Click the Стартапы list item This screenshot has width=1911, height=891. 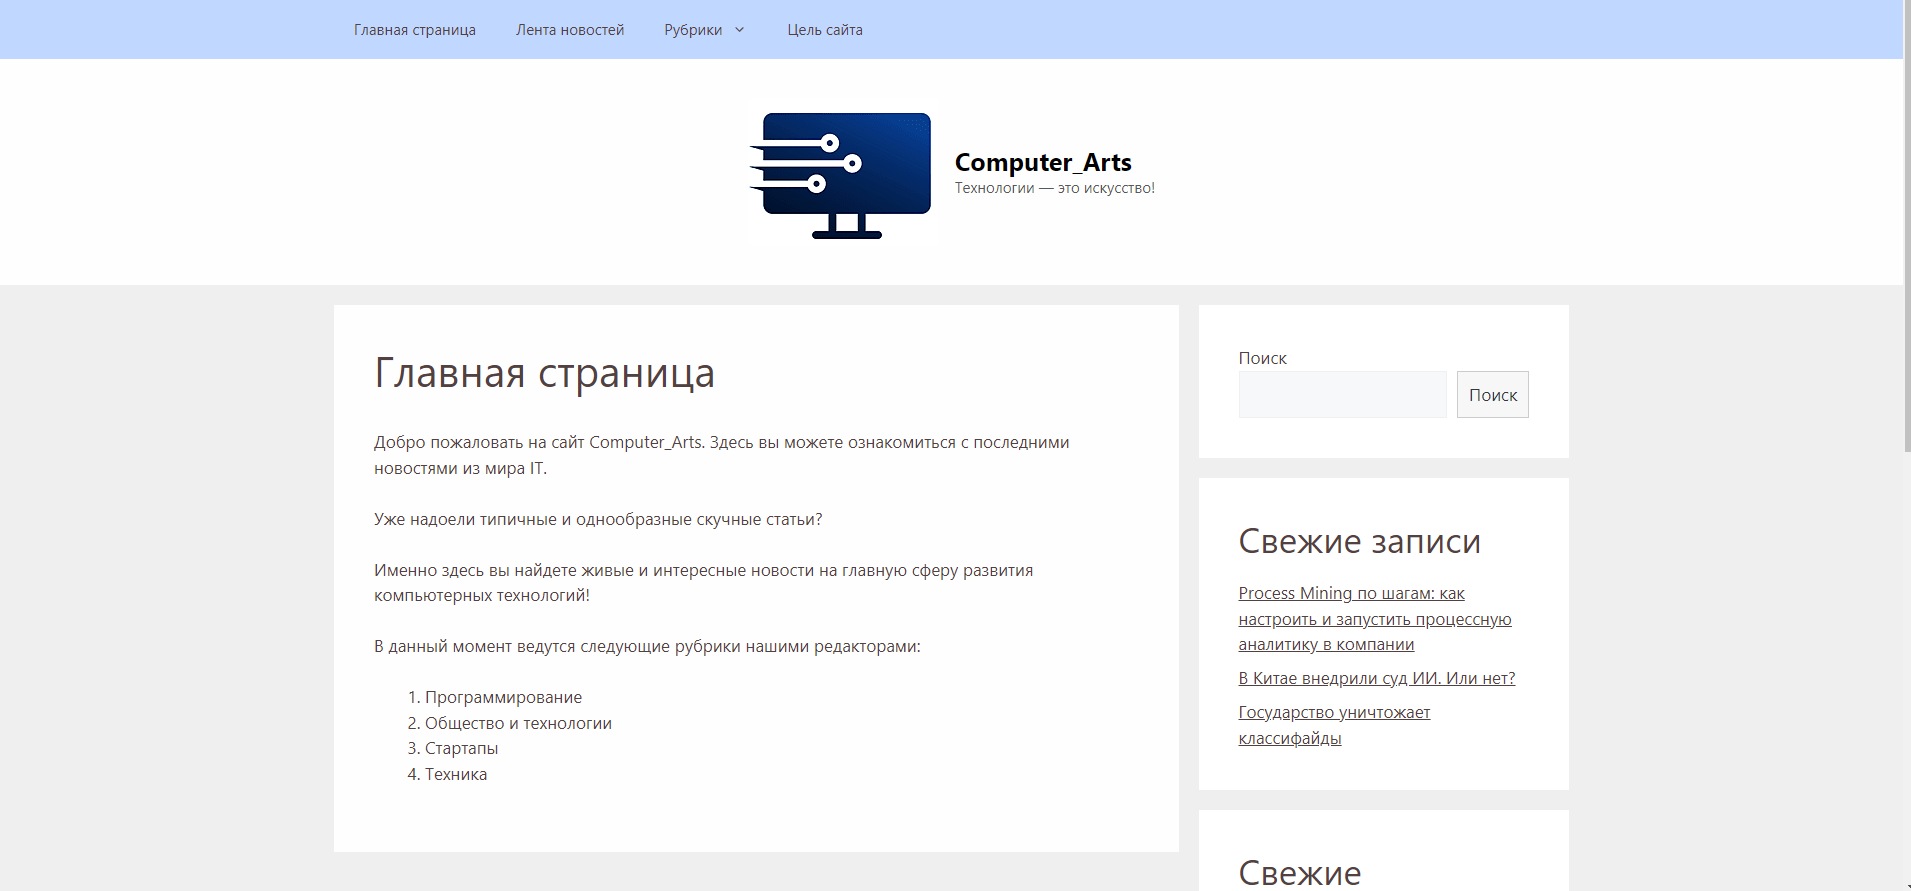pos(461,748)
